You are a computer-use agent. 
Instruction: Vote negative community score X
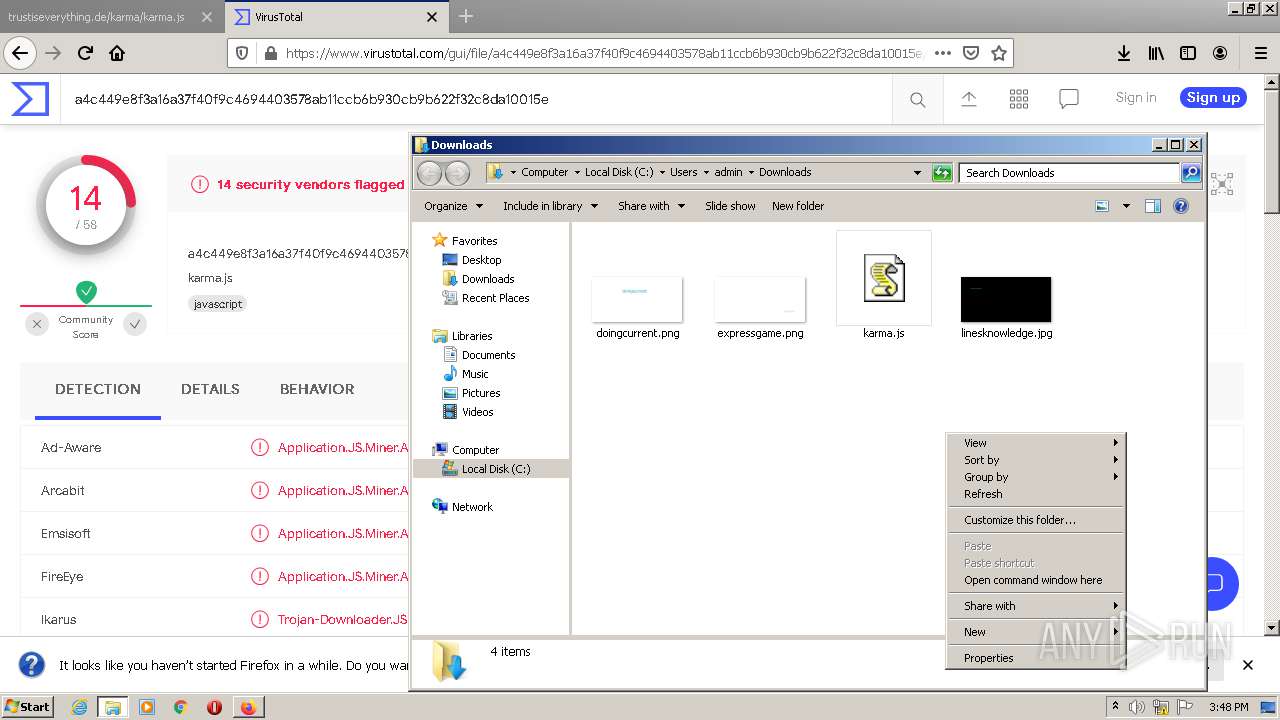tap(37, 324)
